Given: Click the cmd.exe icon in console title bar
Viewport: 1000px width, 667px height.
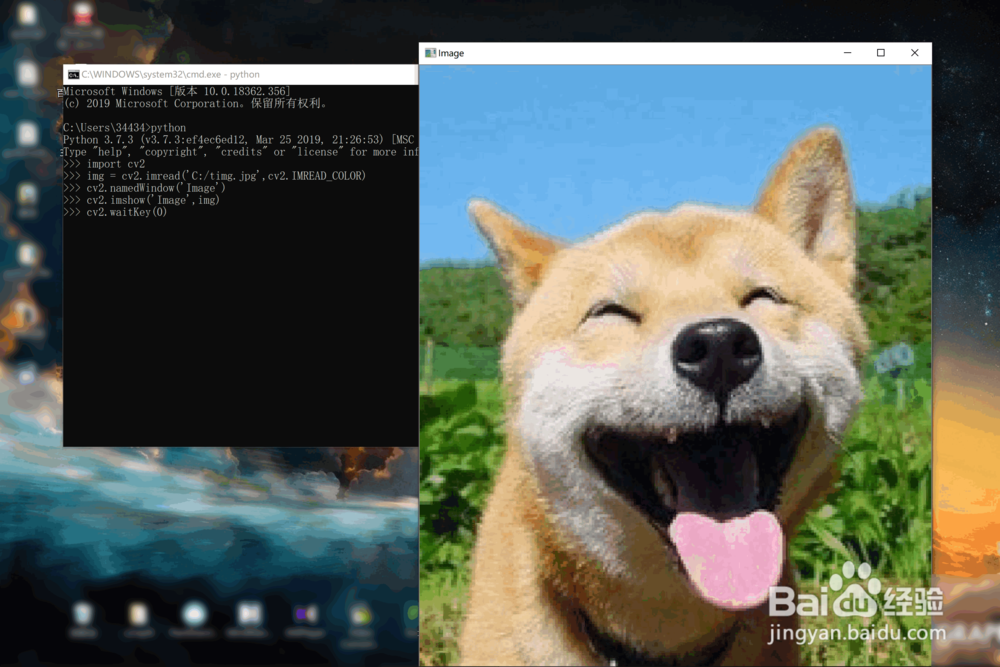Looking at the screenshot, I should (x=73, y=75).
